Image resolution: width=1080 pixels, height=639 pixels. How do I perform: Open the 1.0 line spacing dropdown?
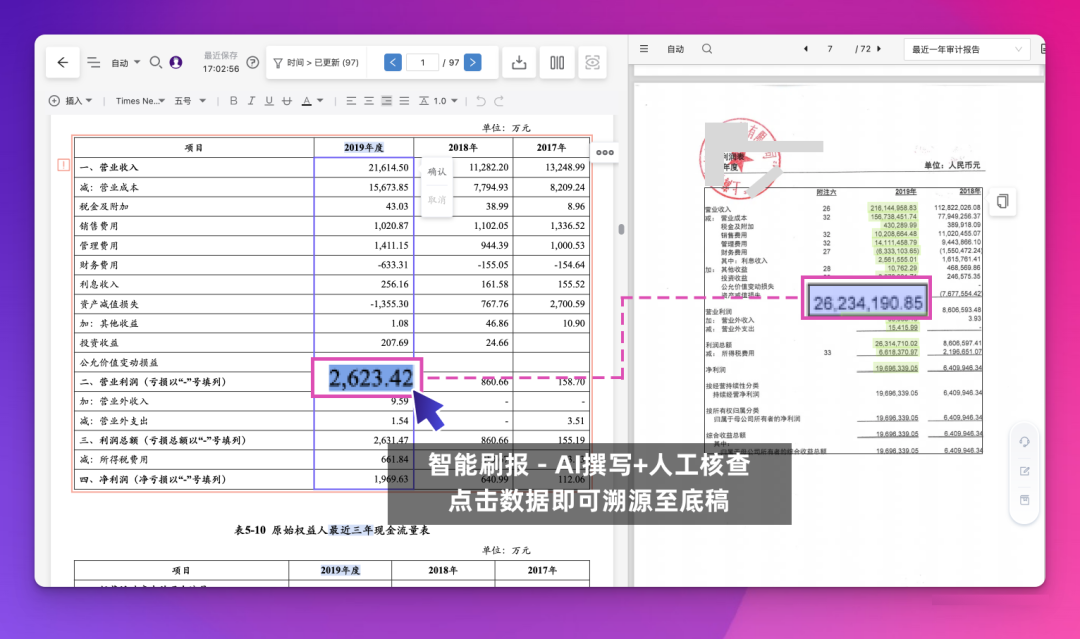[x=438, y=101]
